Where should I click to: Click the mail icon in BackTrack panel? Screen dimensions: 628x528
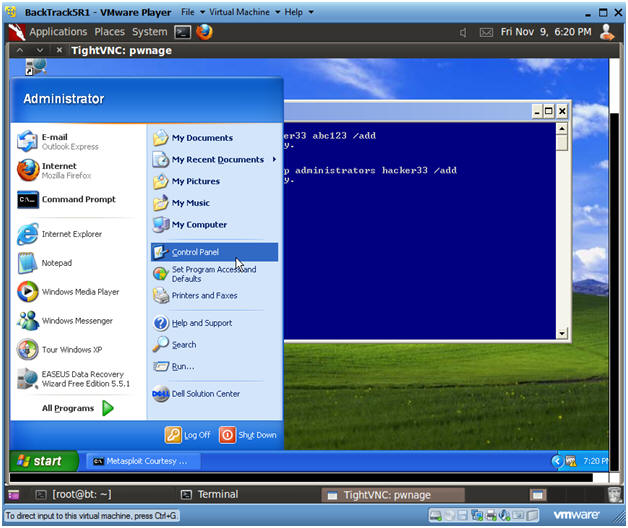[x=486, y=32]
